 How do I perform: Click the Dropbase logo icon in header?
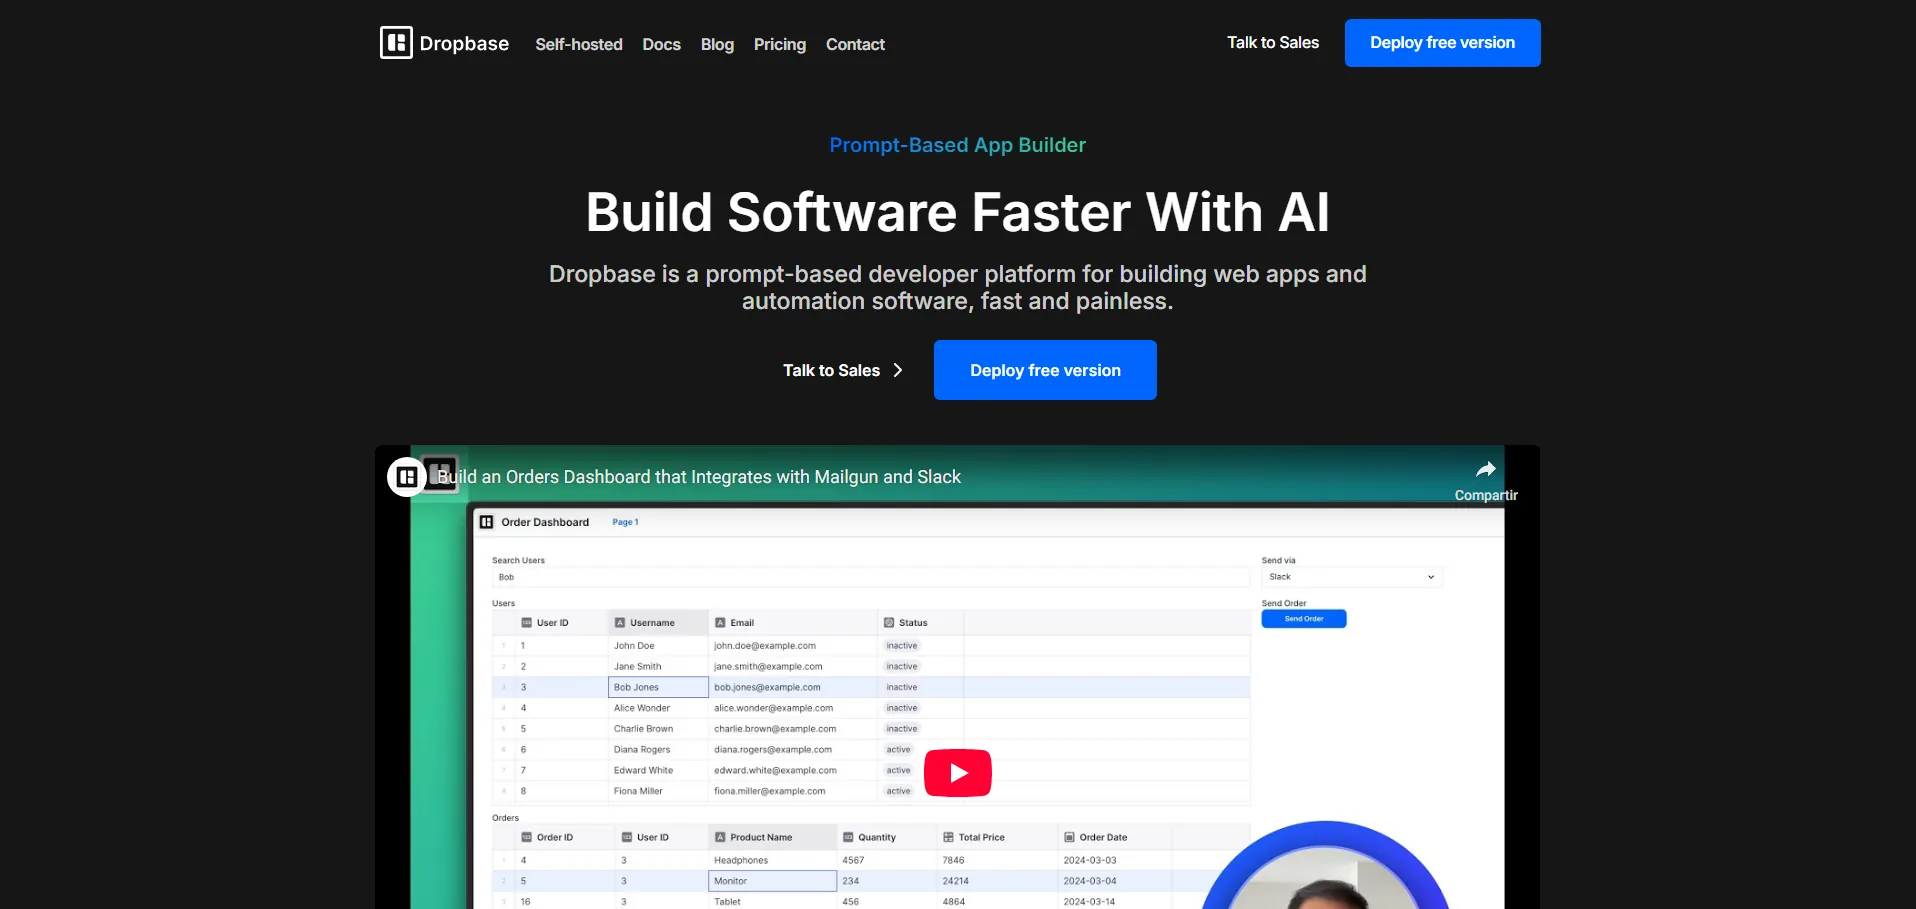pos(396,43)
